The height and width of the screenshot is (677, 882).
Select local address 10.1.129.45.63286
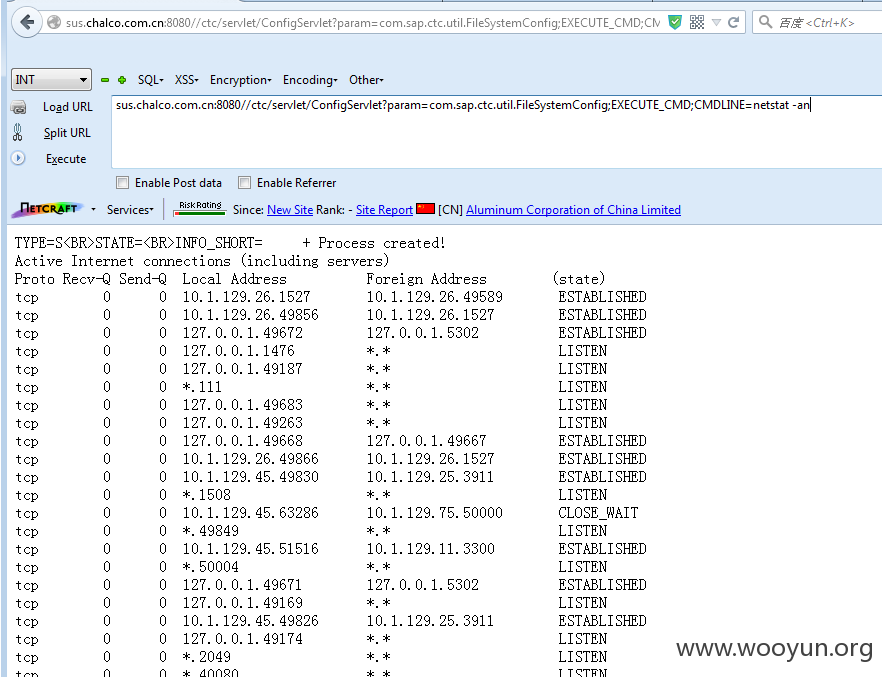[x=250, y=513]
